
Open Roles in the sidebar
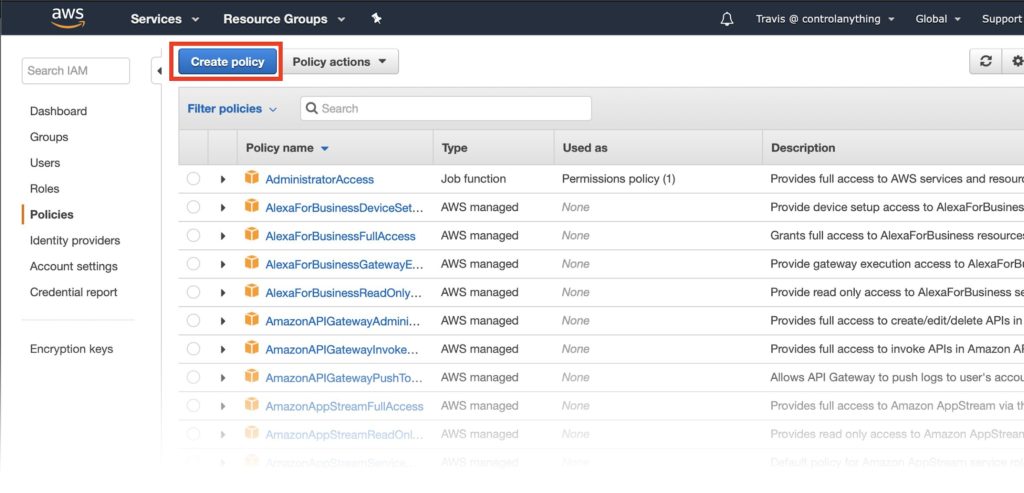[x=44, y=189]
